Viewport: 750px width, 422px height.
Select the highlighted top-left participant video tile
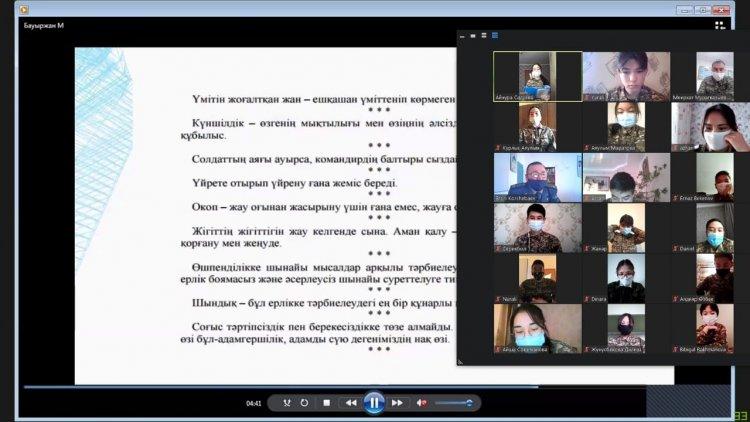pos(537,76)
